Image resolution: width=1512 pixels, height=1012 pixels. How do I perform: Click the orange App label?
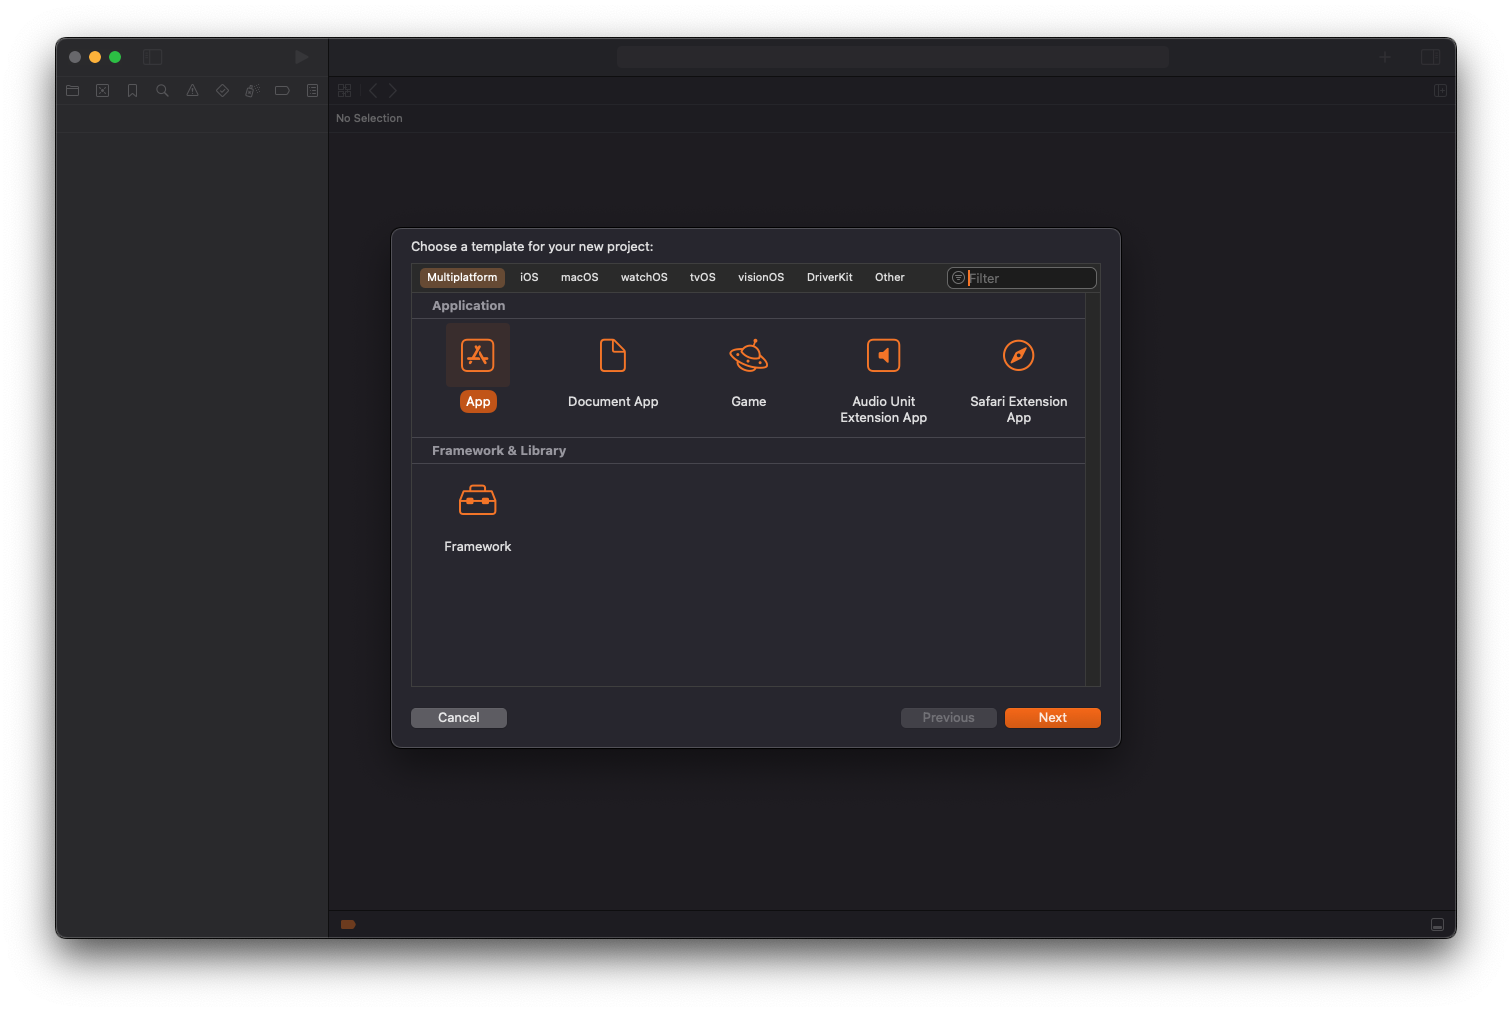coord(478,402)
